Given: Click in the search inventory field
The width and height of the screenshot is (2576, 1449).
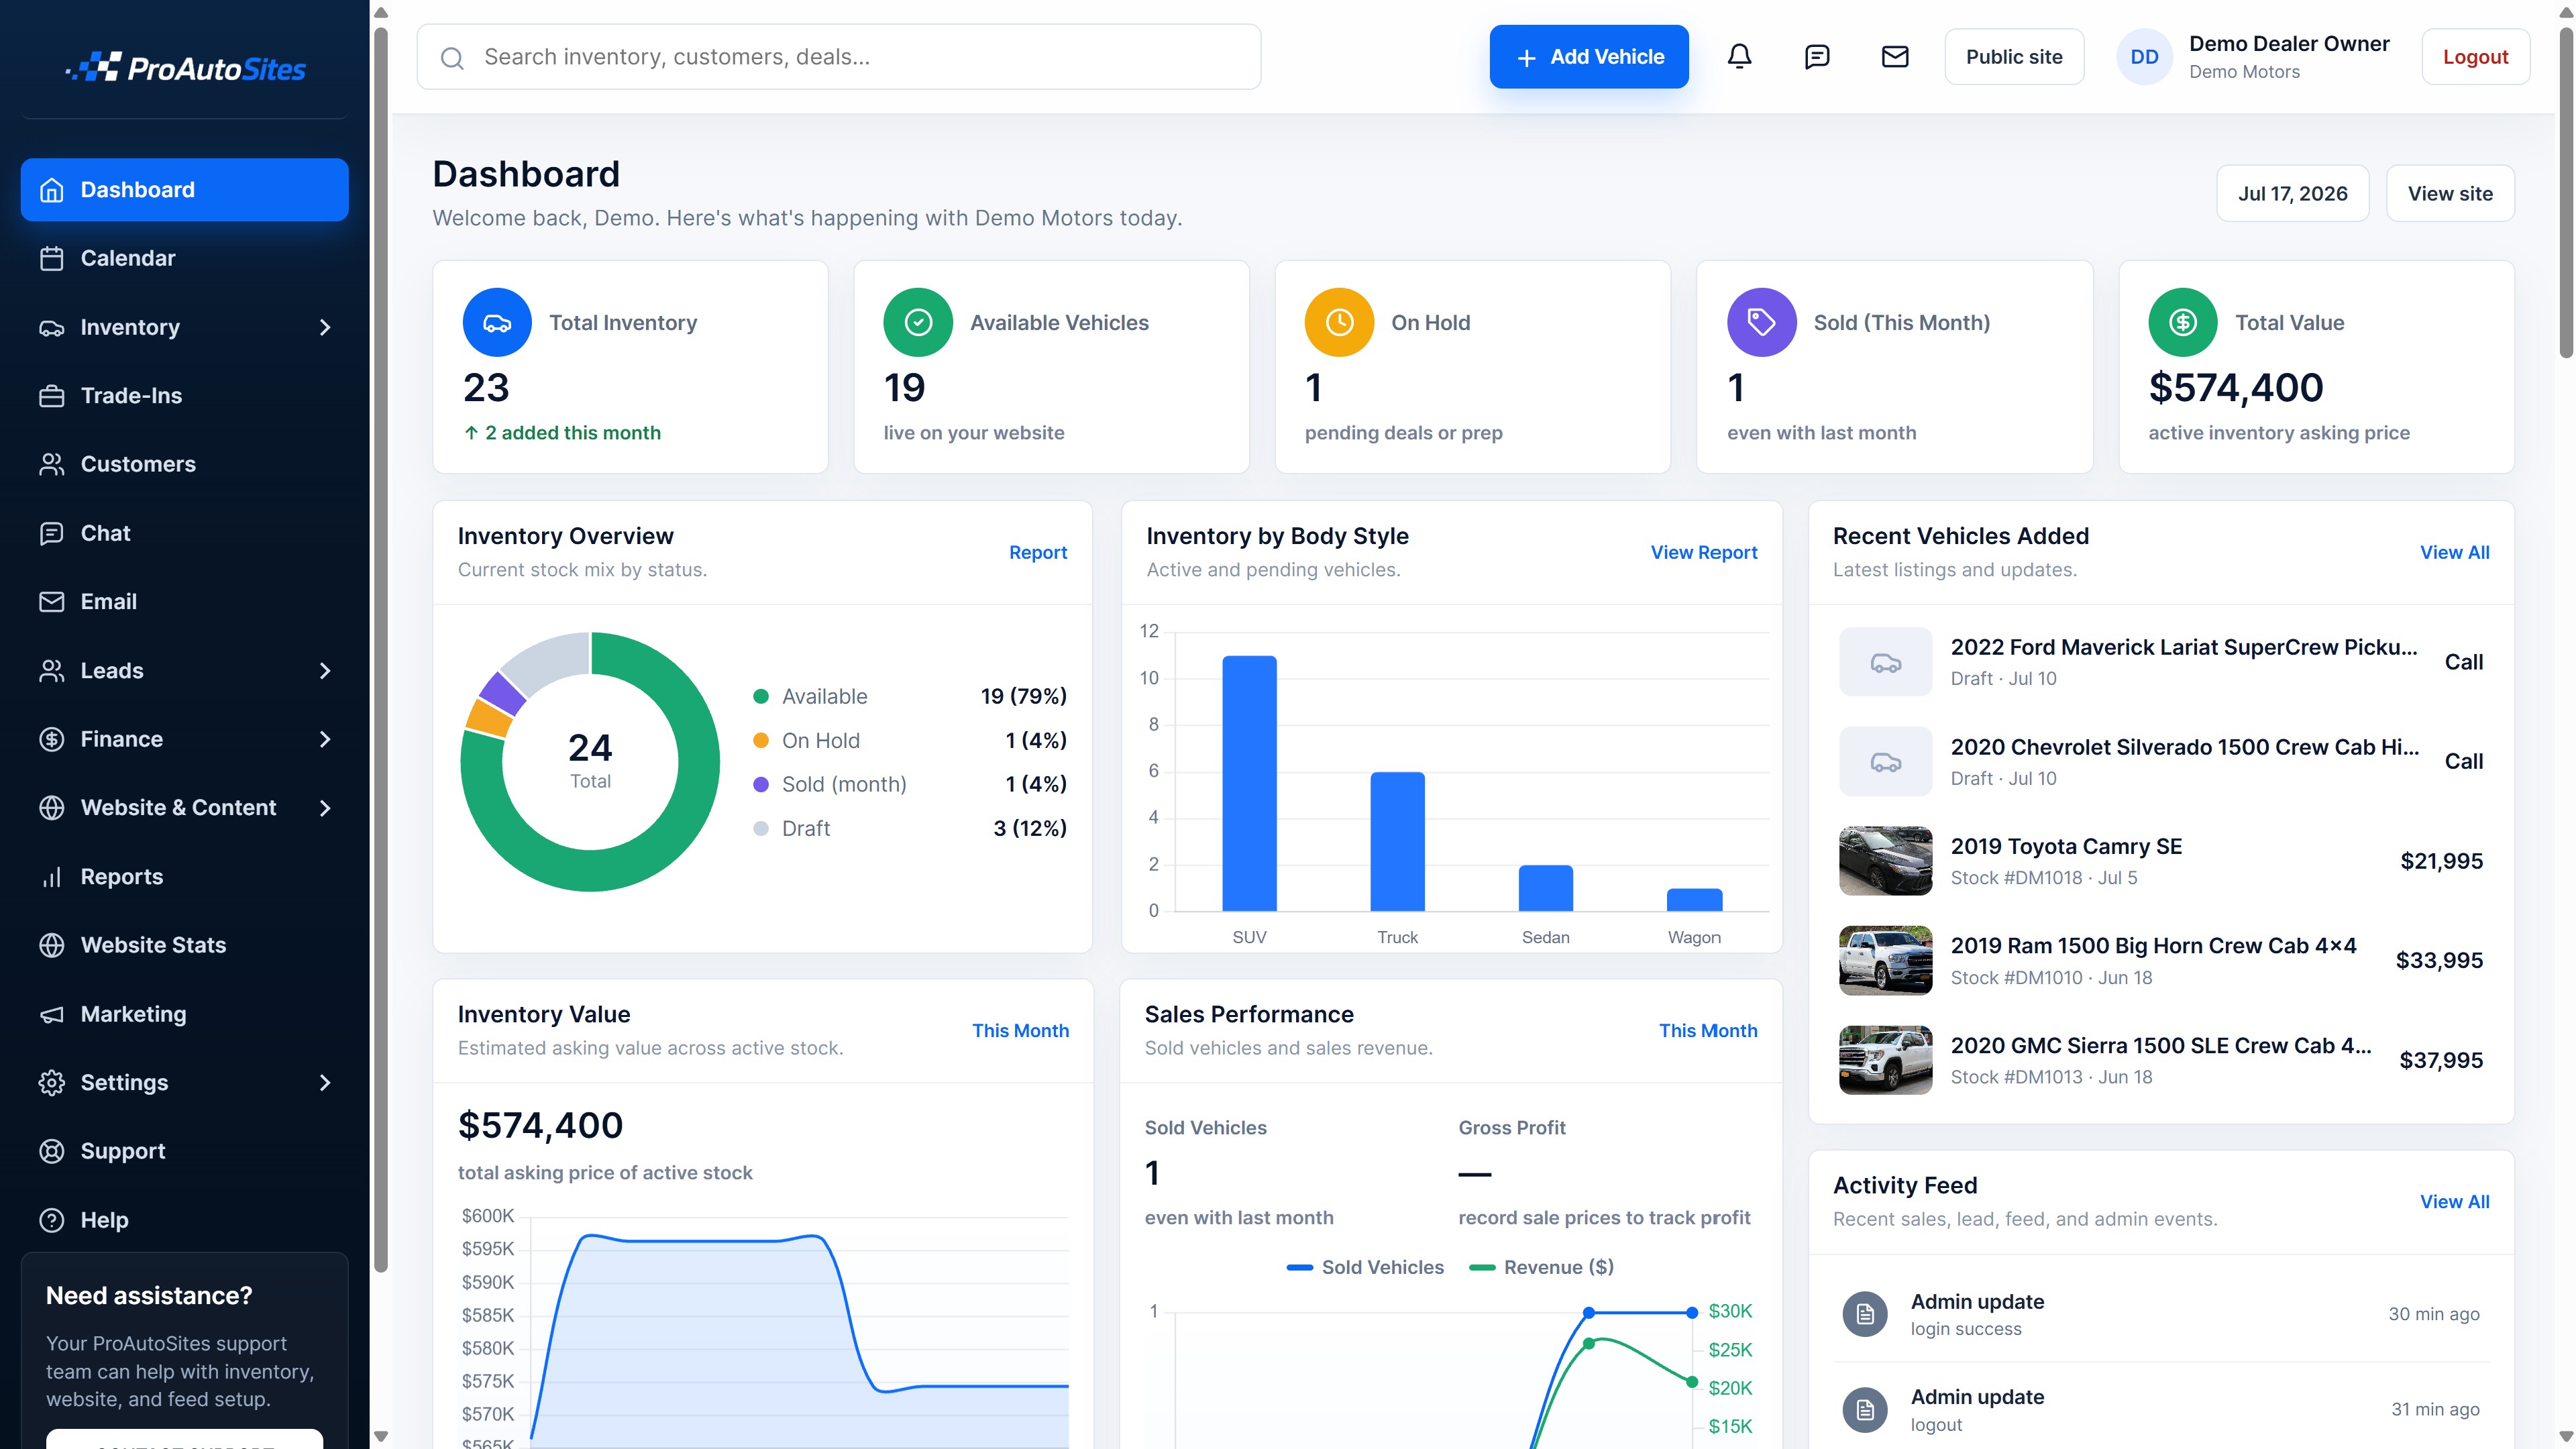Looking at the screenshot, I should coord(839,57).
